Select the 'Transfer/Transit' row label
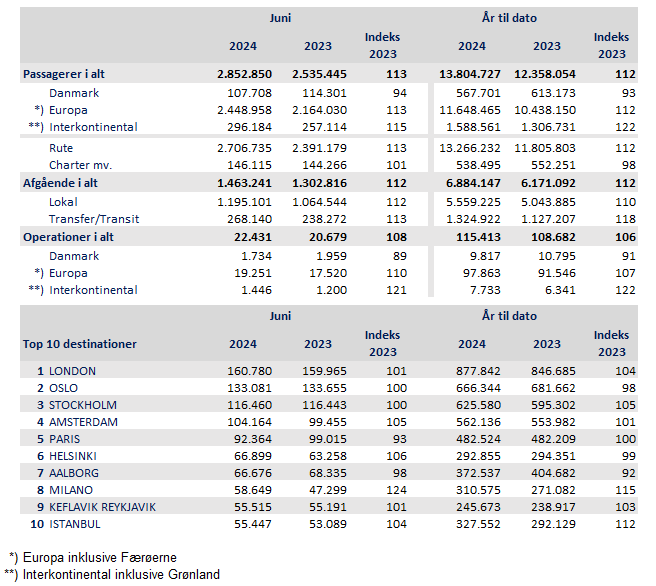Image resolution: width=656 pixels, height=586 pixels. click(94, 219)
